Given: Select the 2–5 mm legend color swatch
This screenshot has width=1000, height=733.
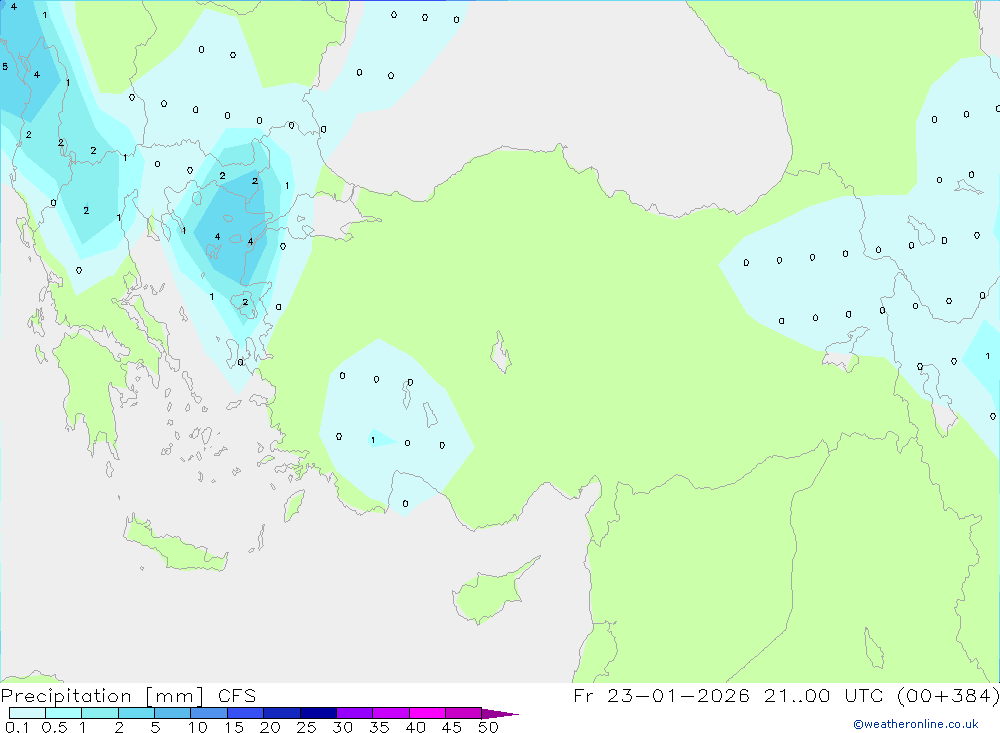Looking at the screenshot, I should pyautogui.click(x=136, y=713).
